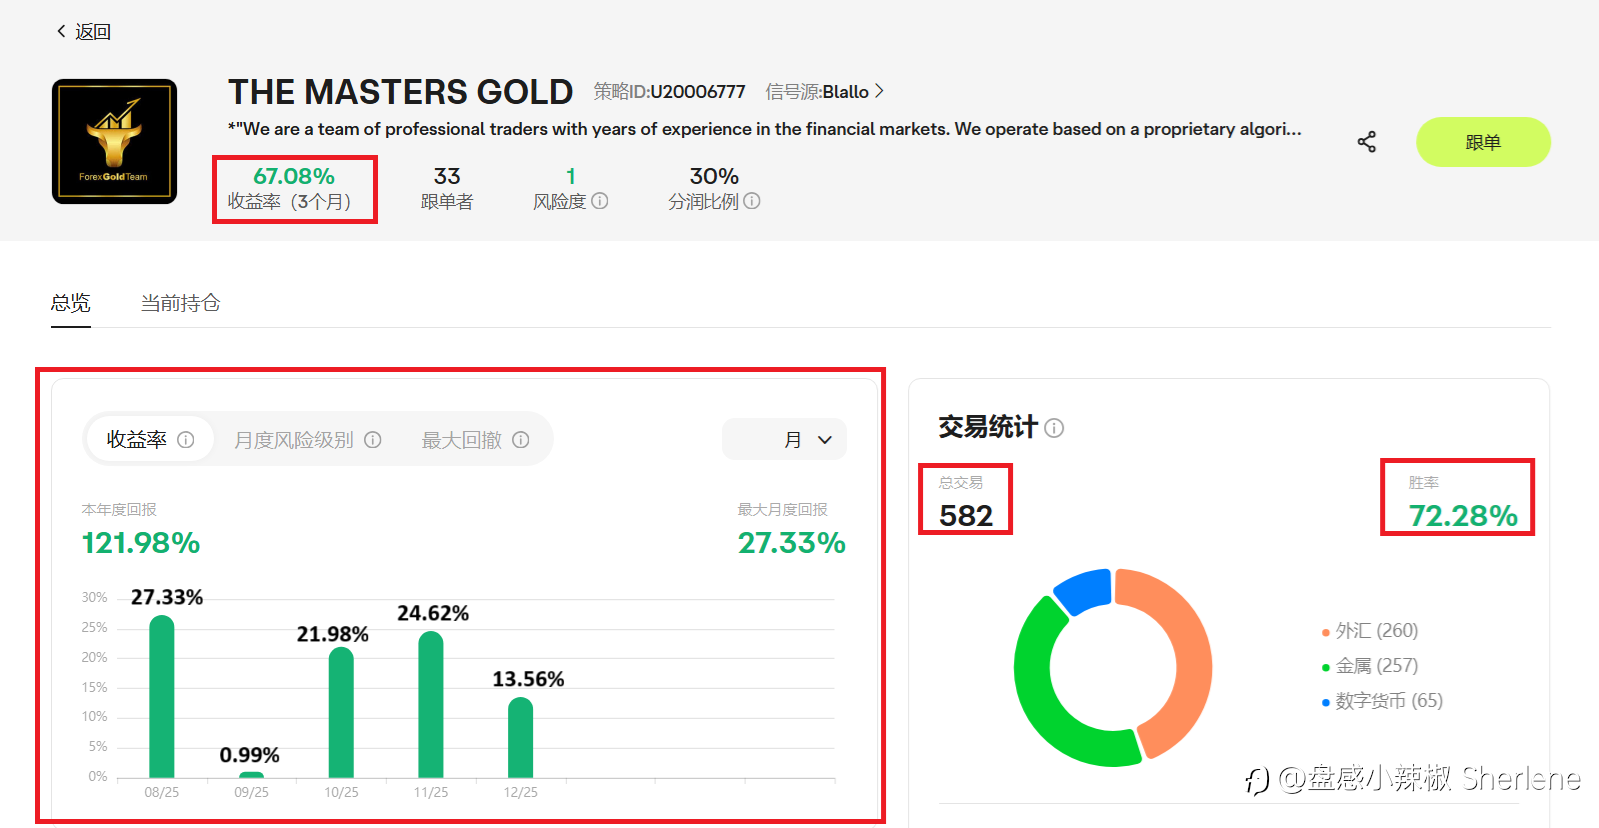Click info icon beside 交易统计 heading
The height and width of the screenshot is (828, 1599).
(1054, 428)
